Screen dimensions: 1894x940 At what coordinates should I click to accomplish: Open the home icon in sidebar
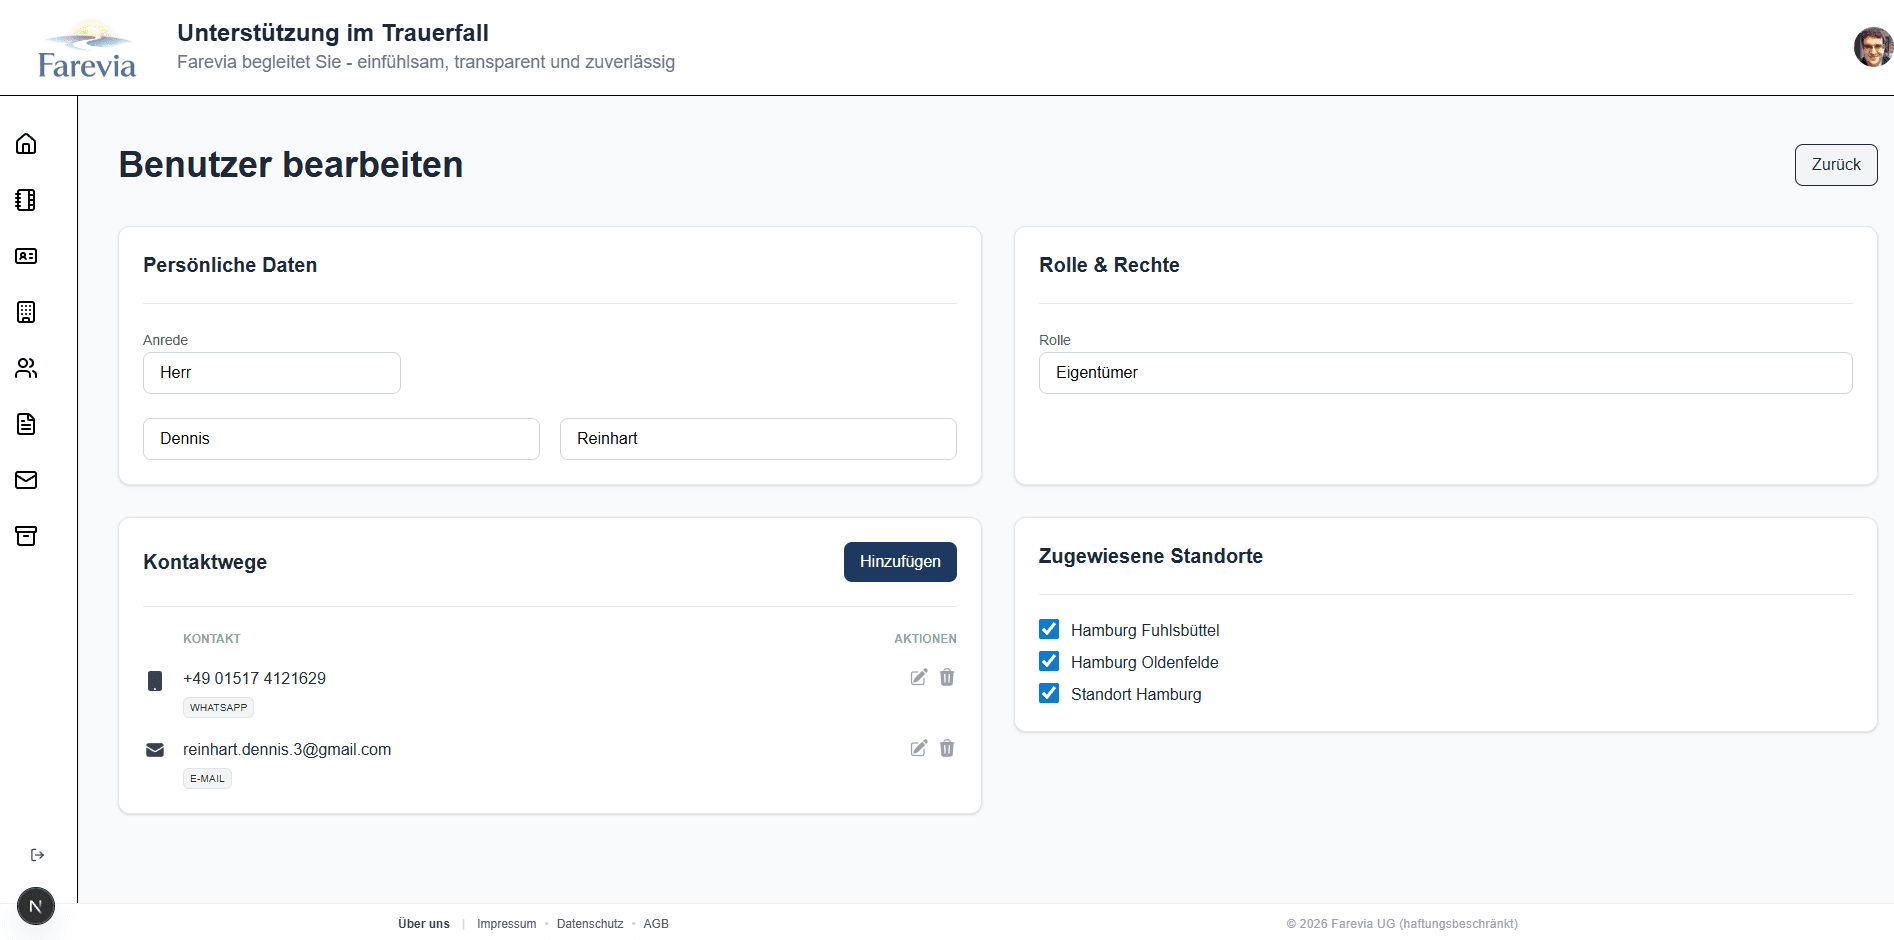(x=26, y=144)
